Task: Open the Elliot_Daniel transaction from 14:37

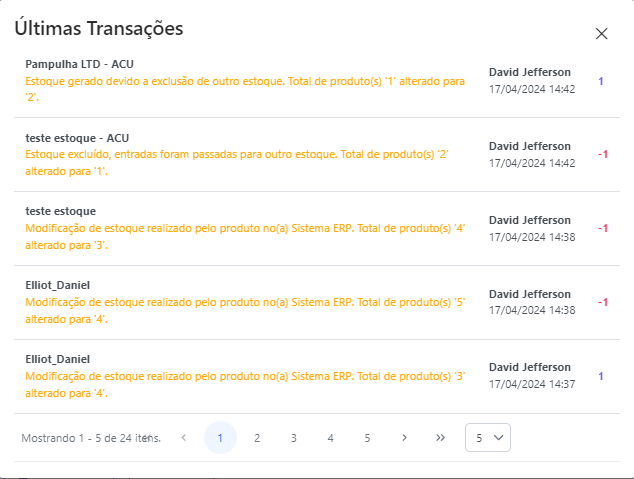Action: tap(57, 359)
